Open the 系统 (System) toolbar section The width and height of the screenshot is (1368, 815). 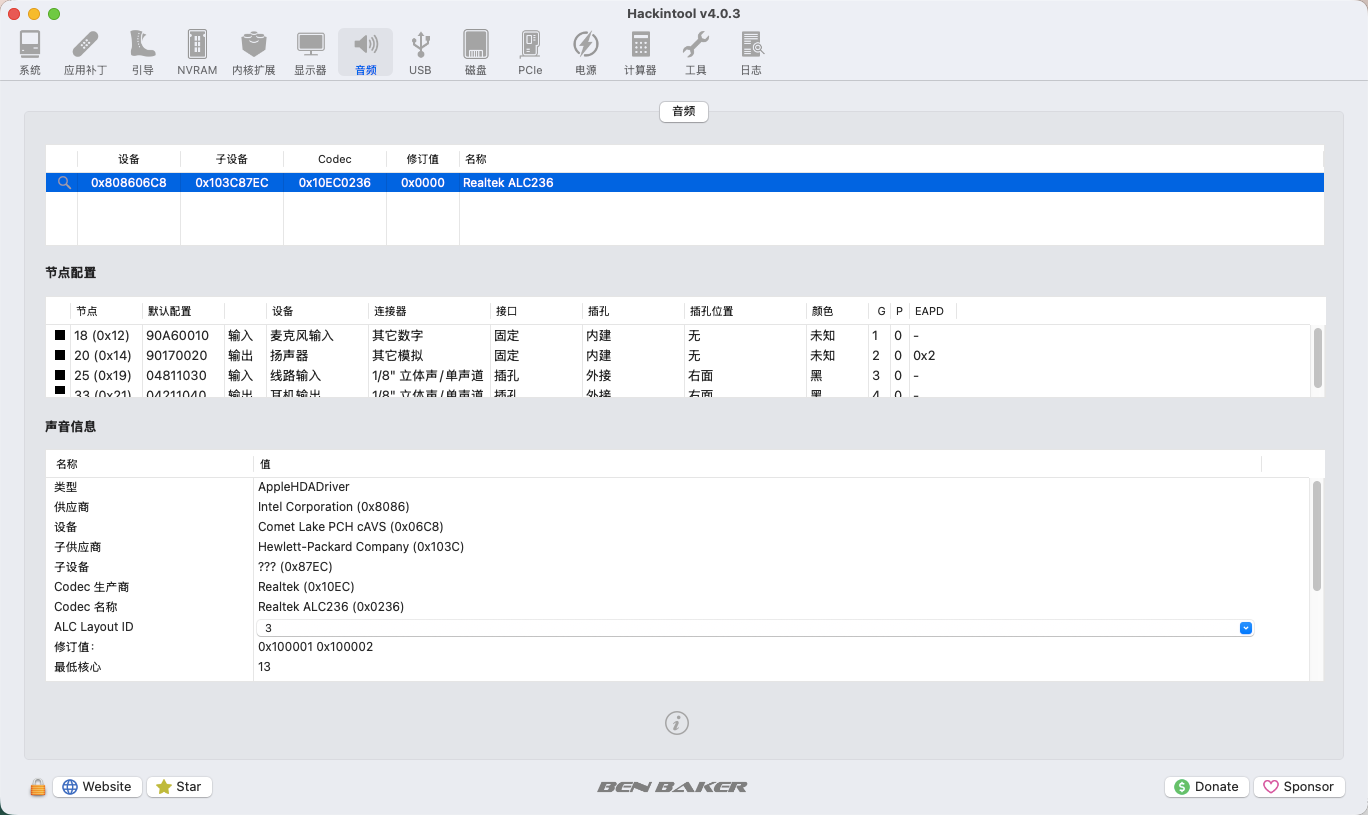(x=30, y=53)
